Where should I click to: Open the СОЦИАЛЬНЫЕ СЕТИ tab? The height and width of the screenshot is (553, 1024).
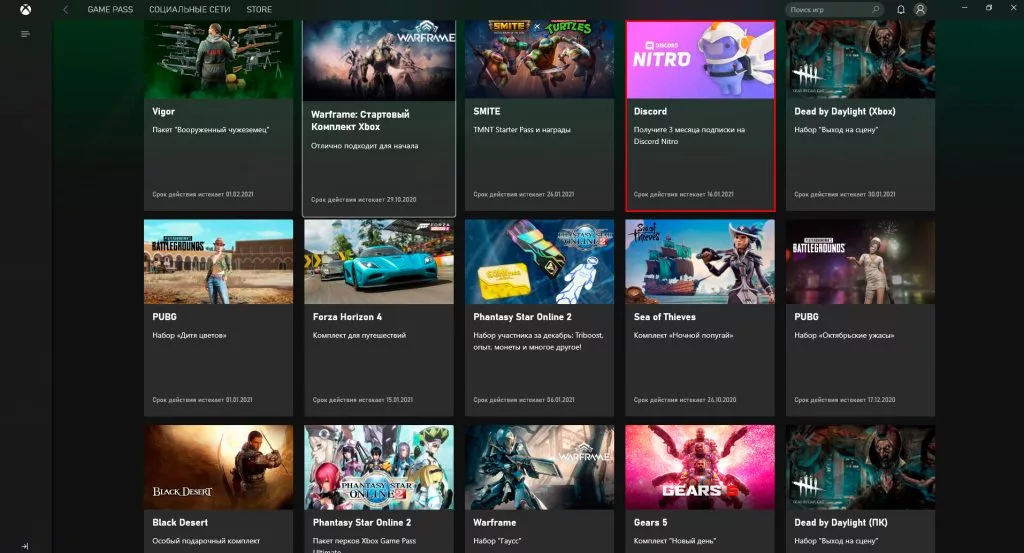point(191,9)
